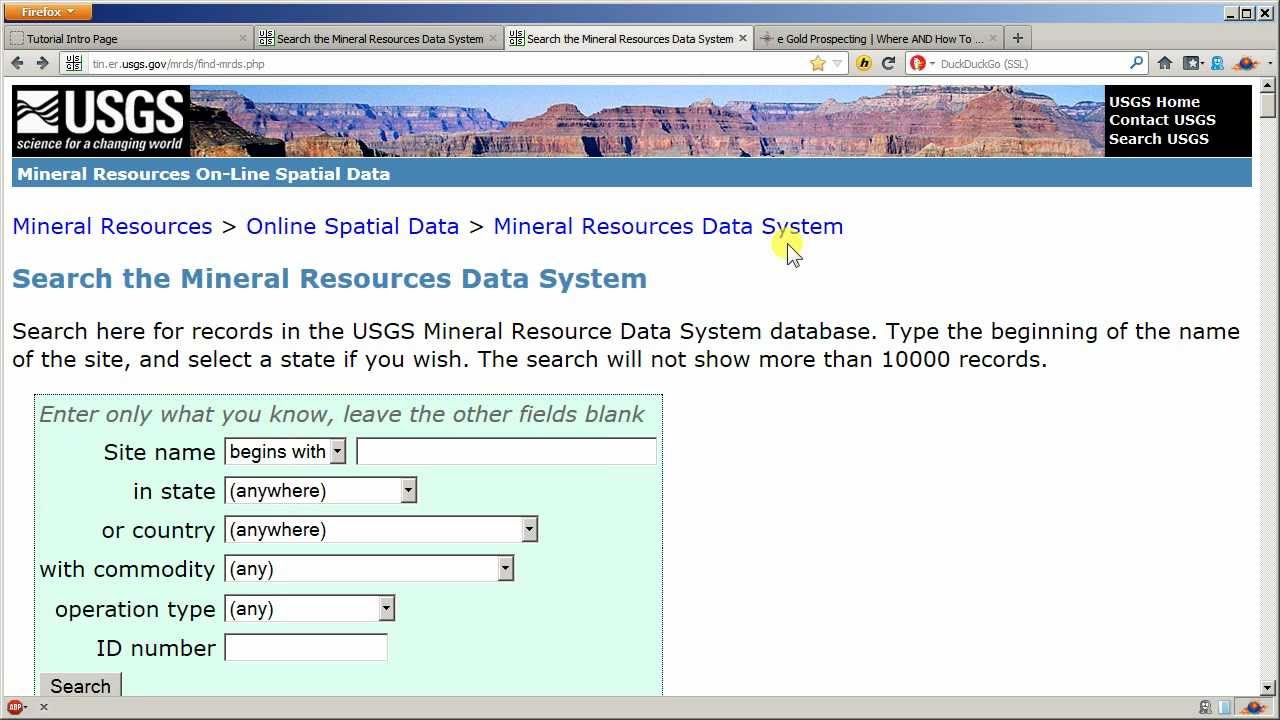Click the forward navigation arrow

pos(42,63)
